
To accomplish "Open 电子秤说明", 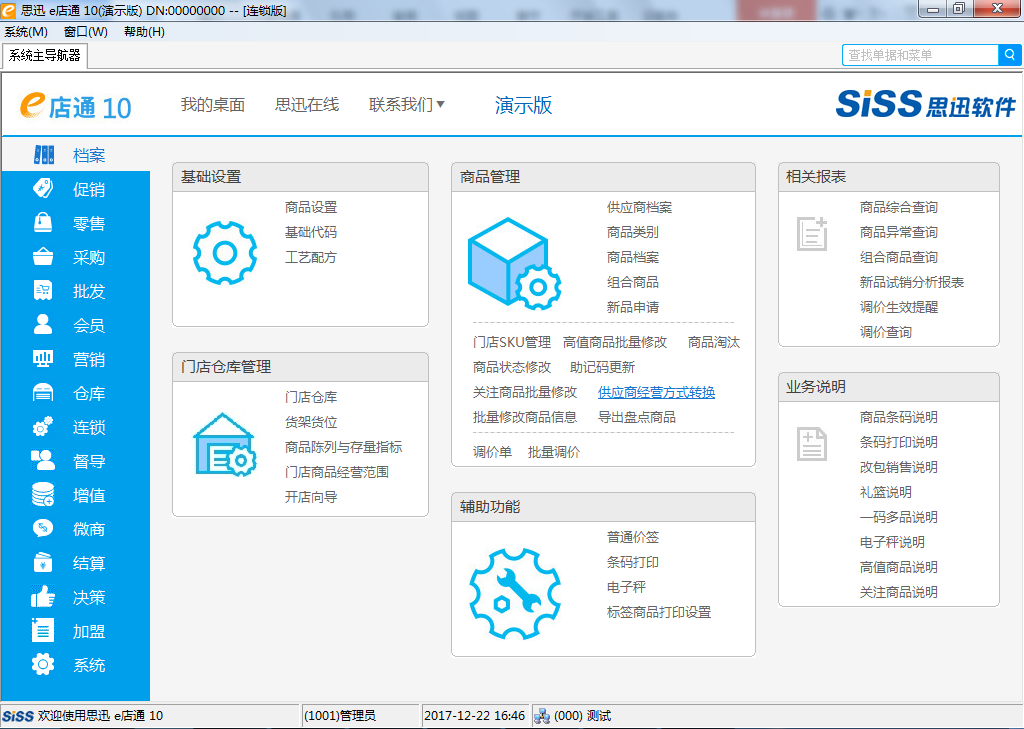I will pos(892,542).
